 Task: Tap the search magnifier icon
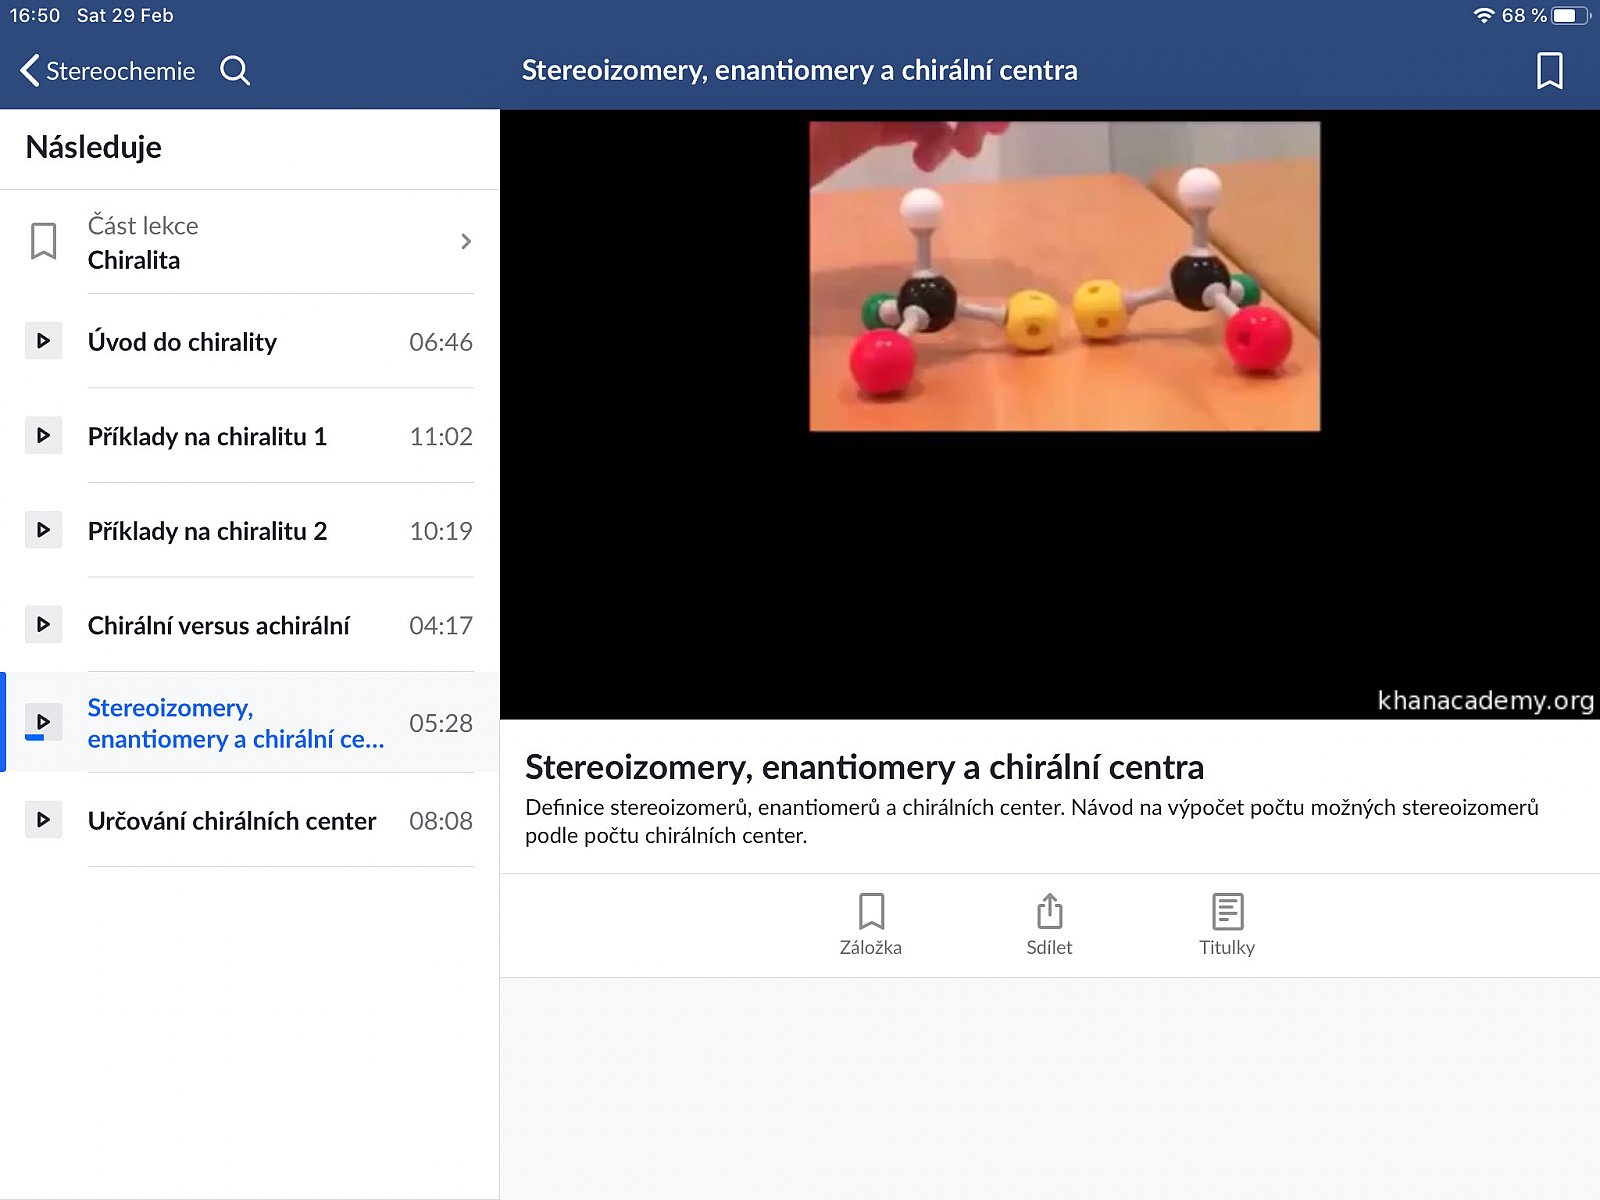pyautogui.click(x=235, y=71)
